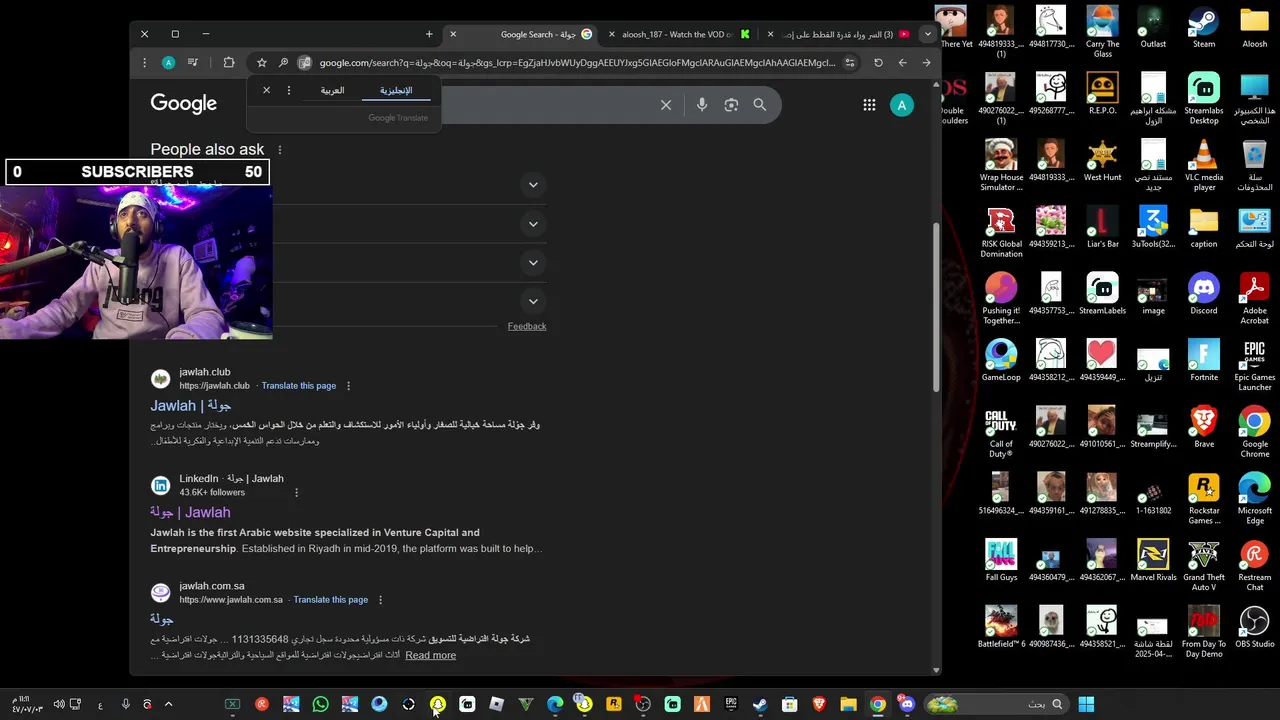Image resolution: width=1280 pixels, height=720 pixels.
Task: Choose الإنجليزية in the translate popup
Action: click(x=396, y=90)
